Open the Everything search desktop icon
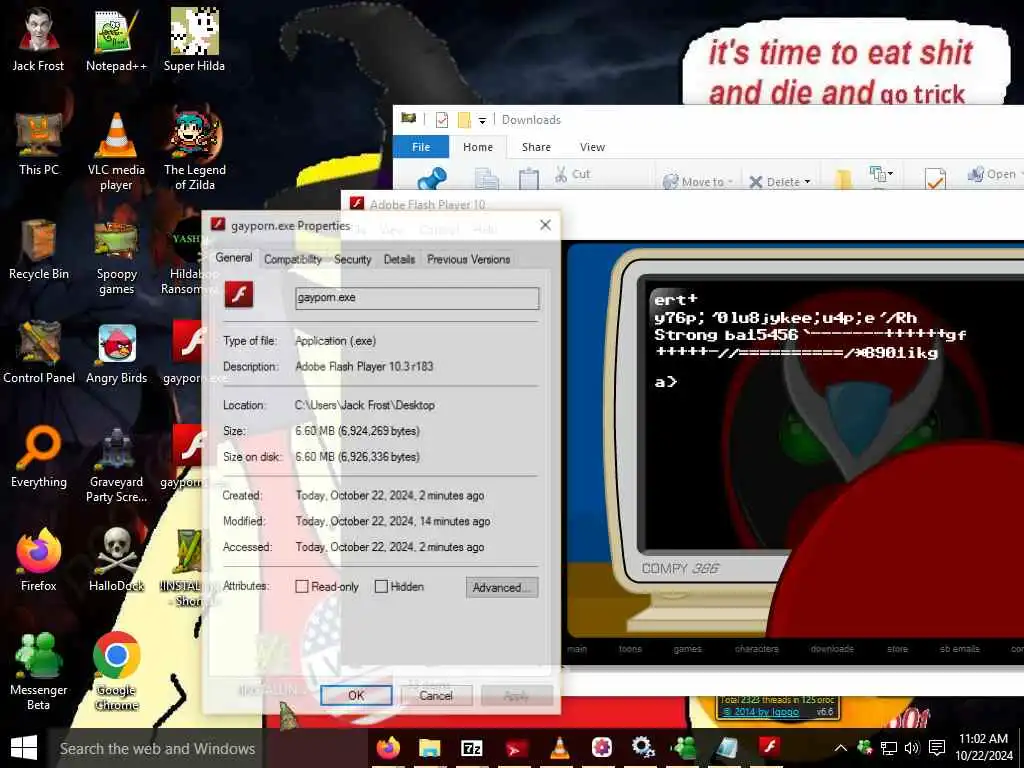Image resolution: width=1024 pixels, height=768 pixels. pos(39,456)
